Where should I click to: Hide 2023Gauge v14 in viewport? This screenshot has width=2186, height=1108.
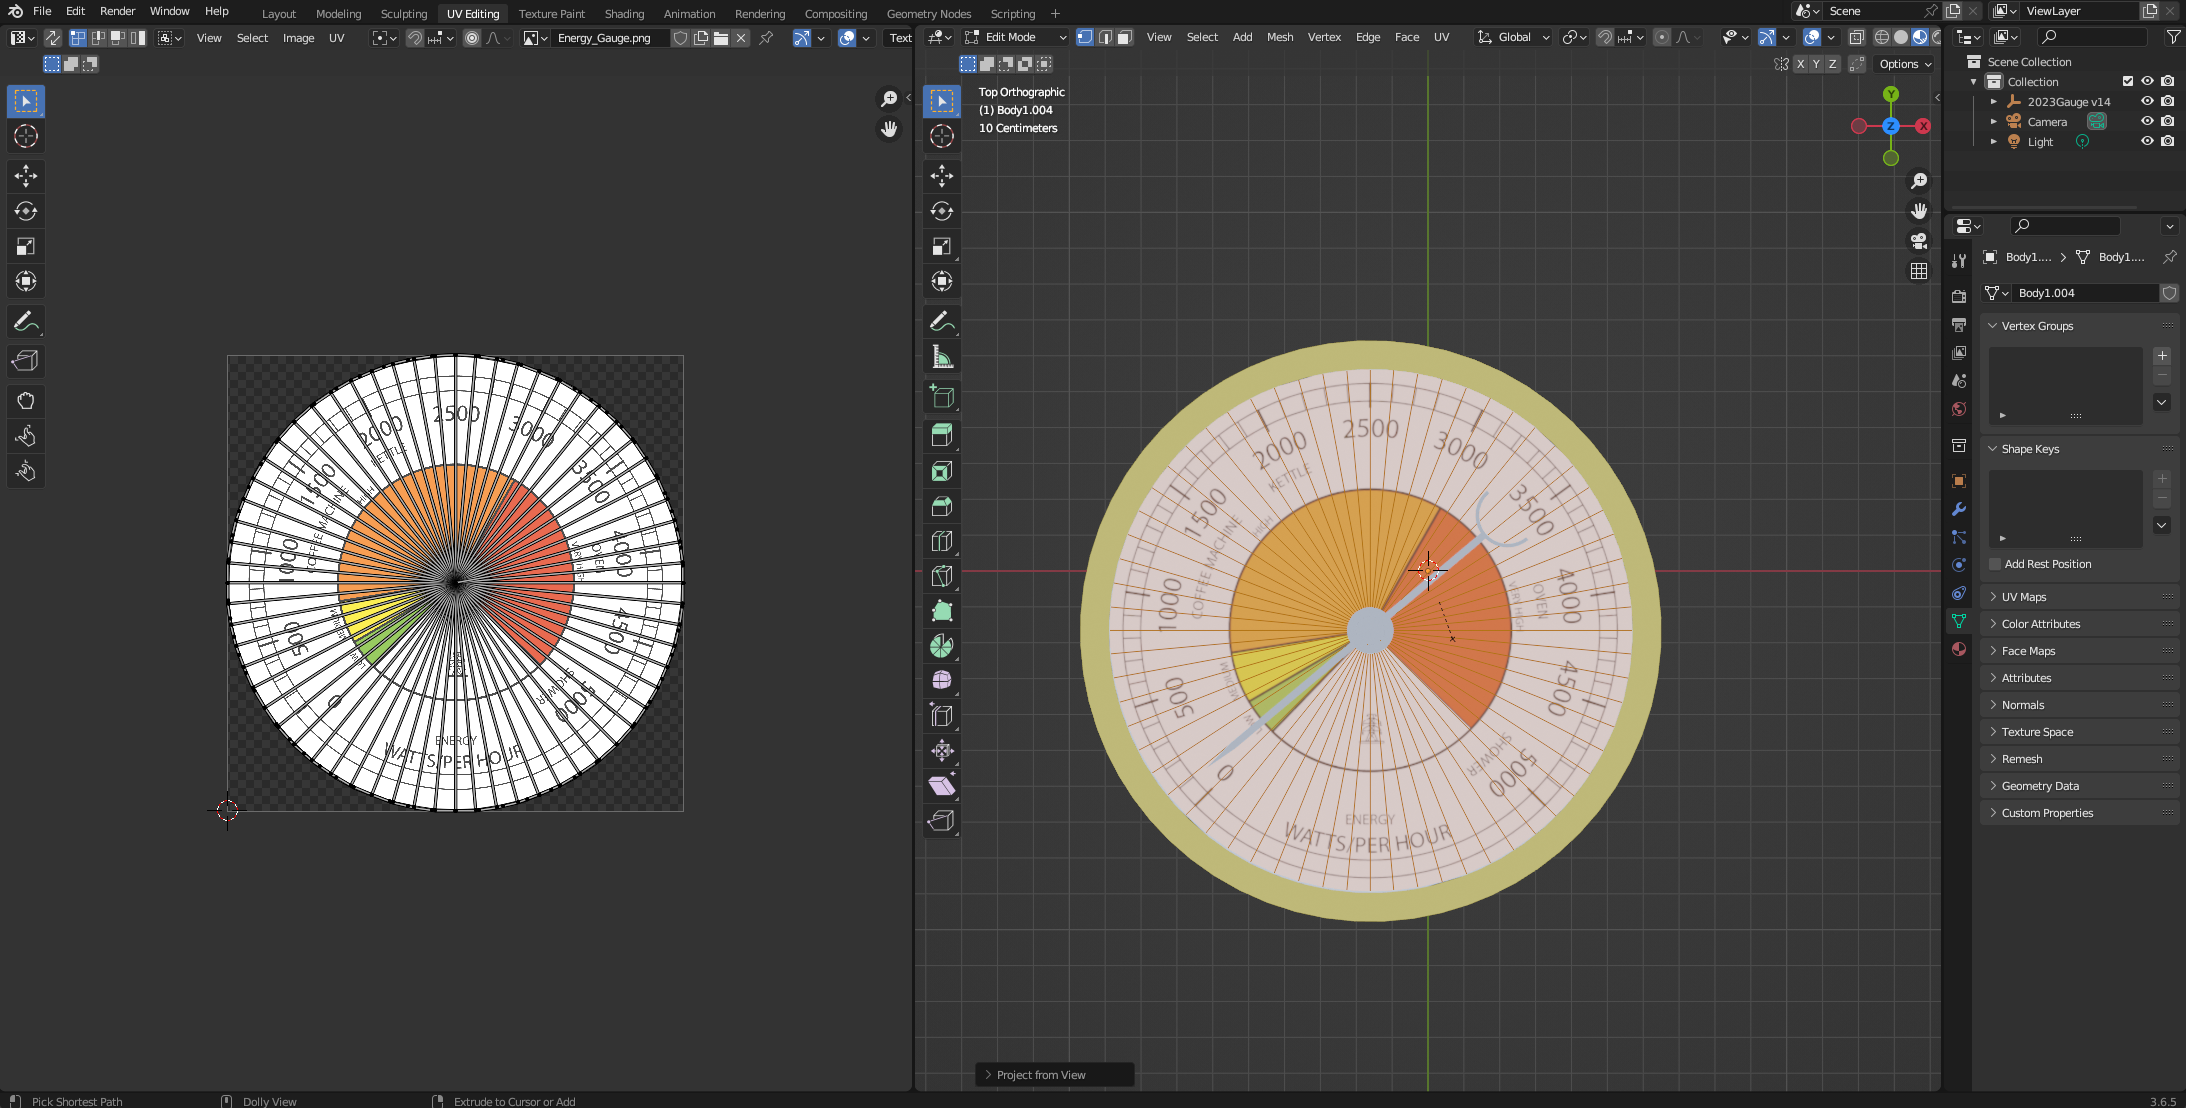tap(2147, 101)
